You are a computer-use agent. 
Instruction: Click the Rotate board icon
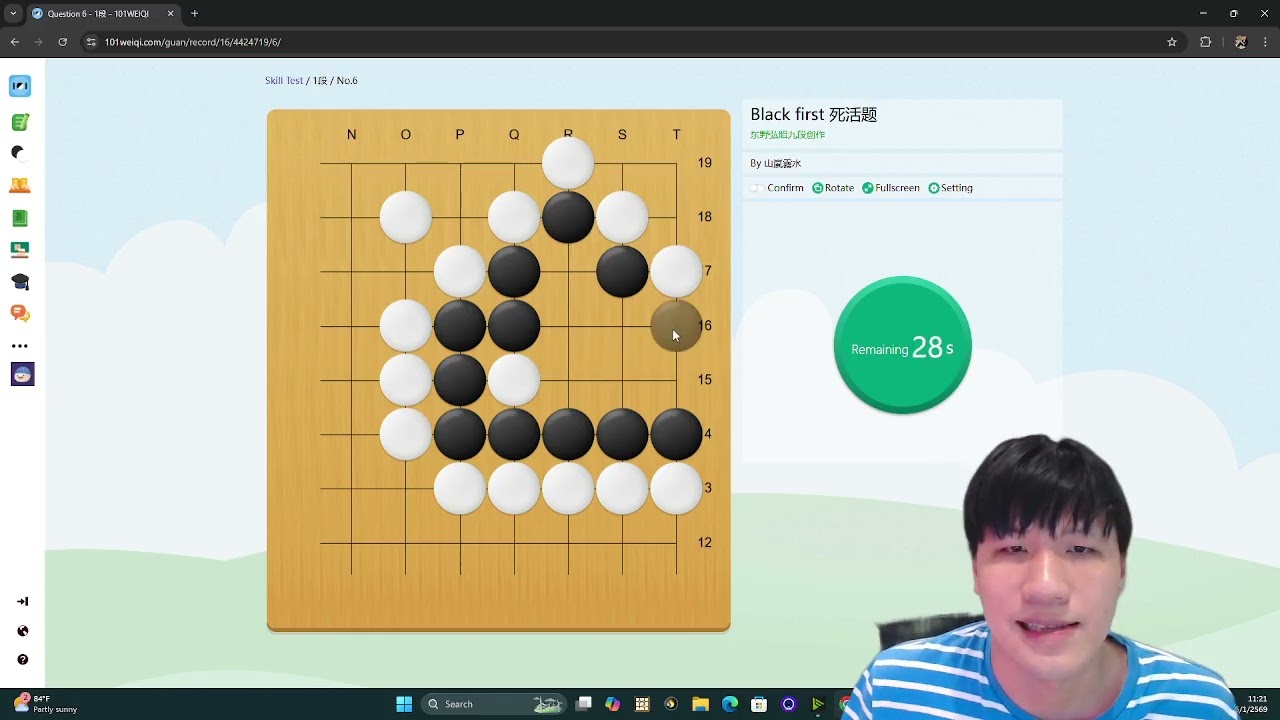pos(818,188)
